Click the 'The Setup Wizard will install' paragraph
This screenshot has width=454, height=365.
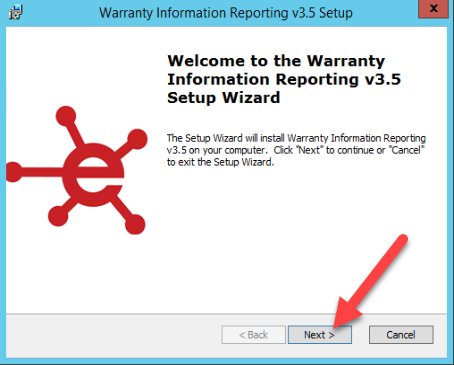pos(296,150)
